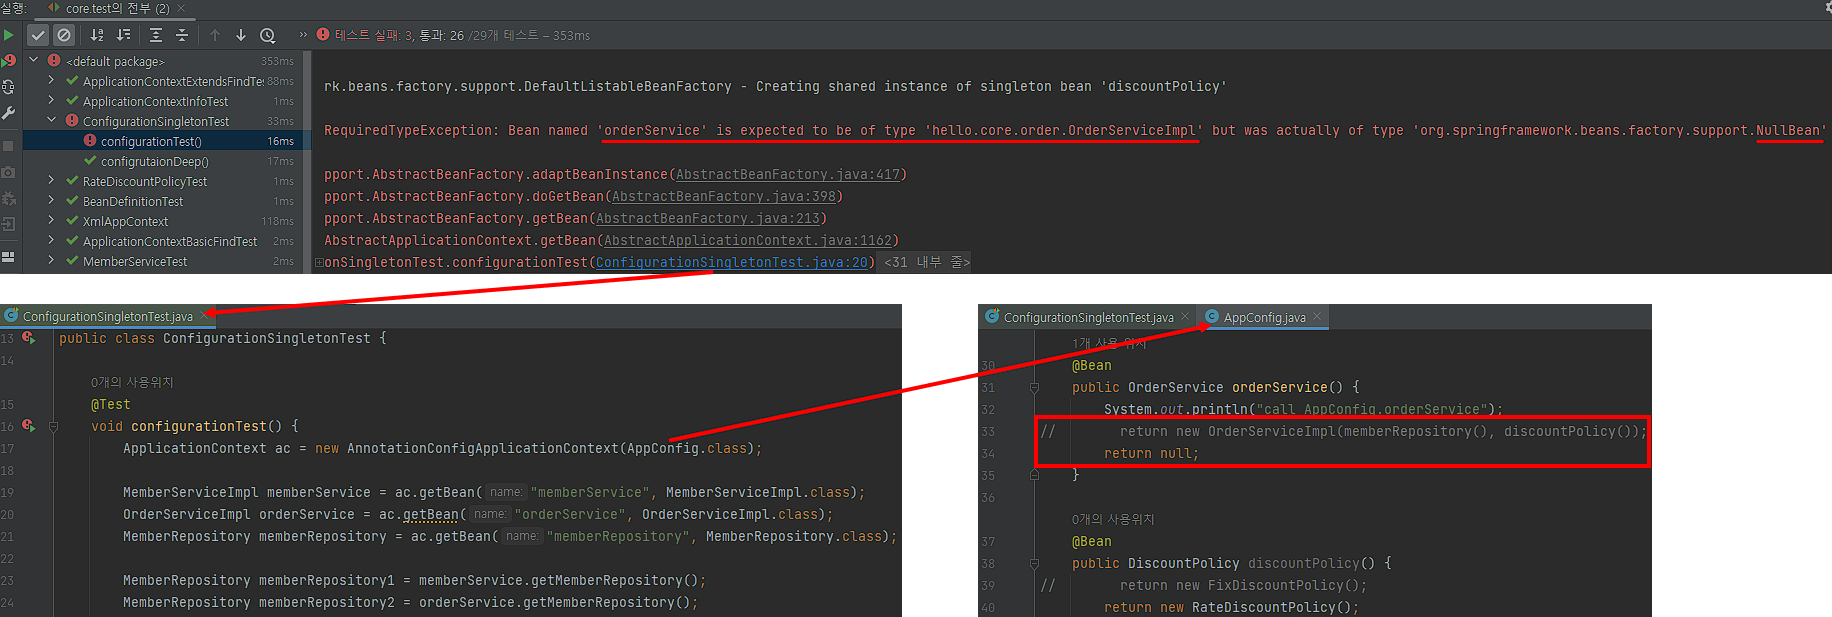Click '0개의 사용위치' usages hint above @Test
The height and width of the screenshot is (617, 1832).
(132, 382)
